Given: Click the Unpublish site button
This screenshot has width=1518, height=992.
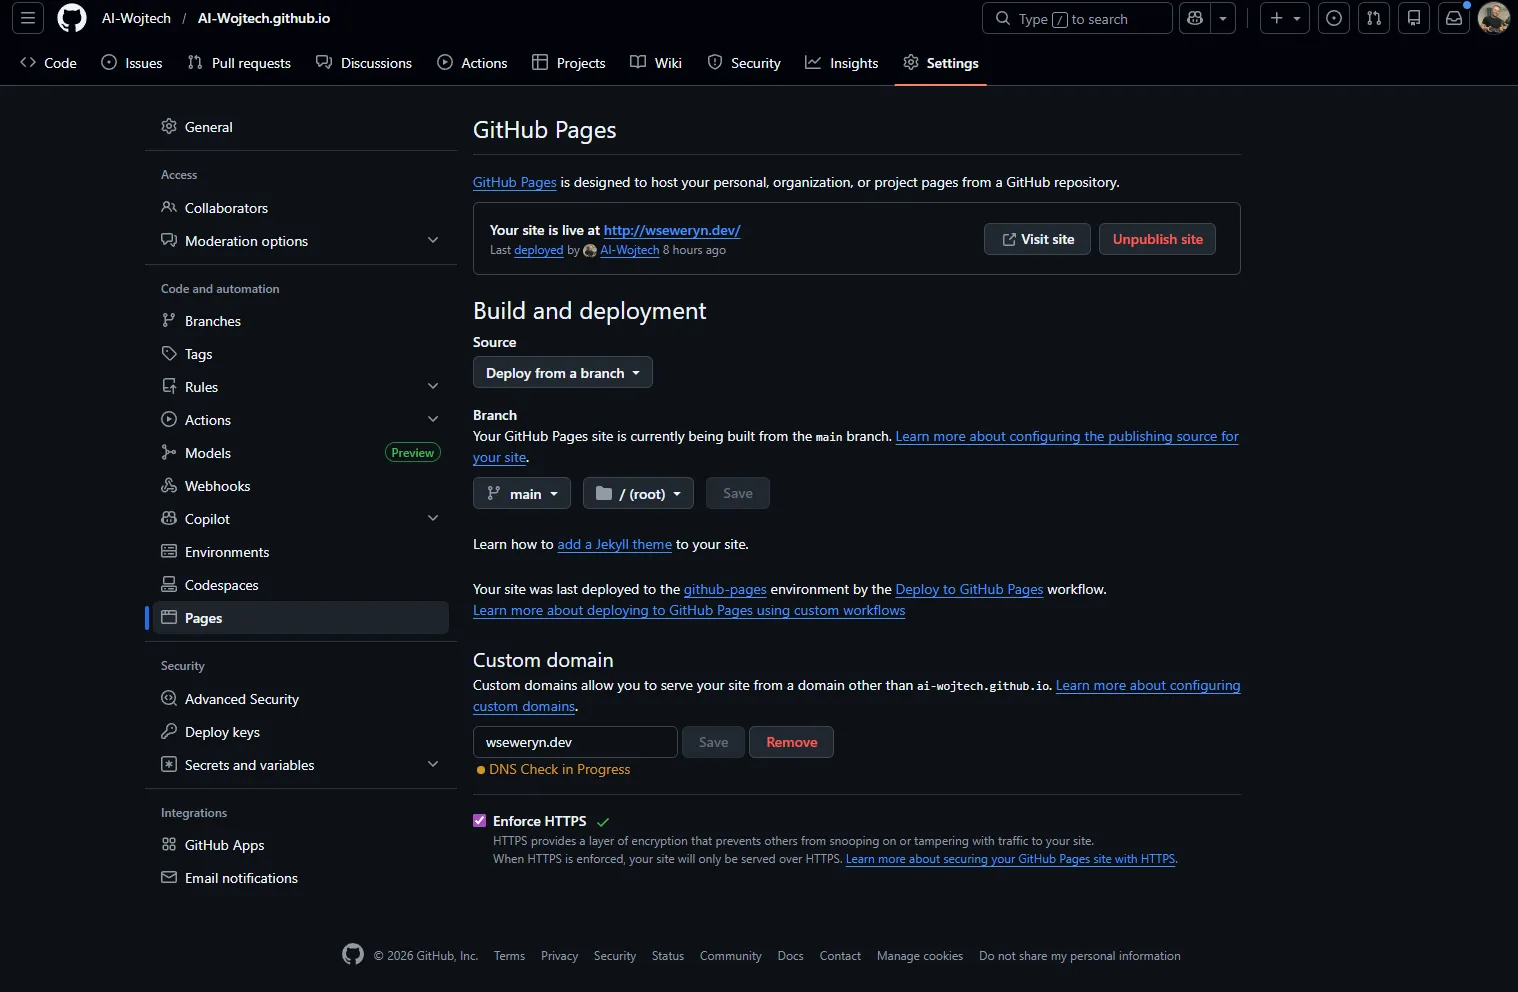Looking at the screenshot, I should click(x=1157, y=239).
